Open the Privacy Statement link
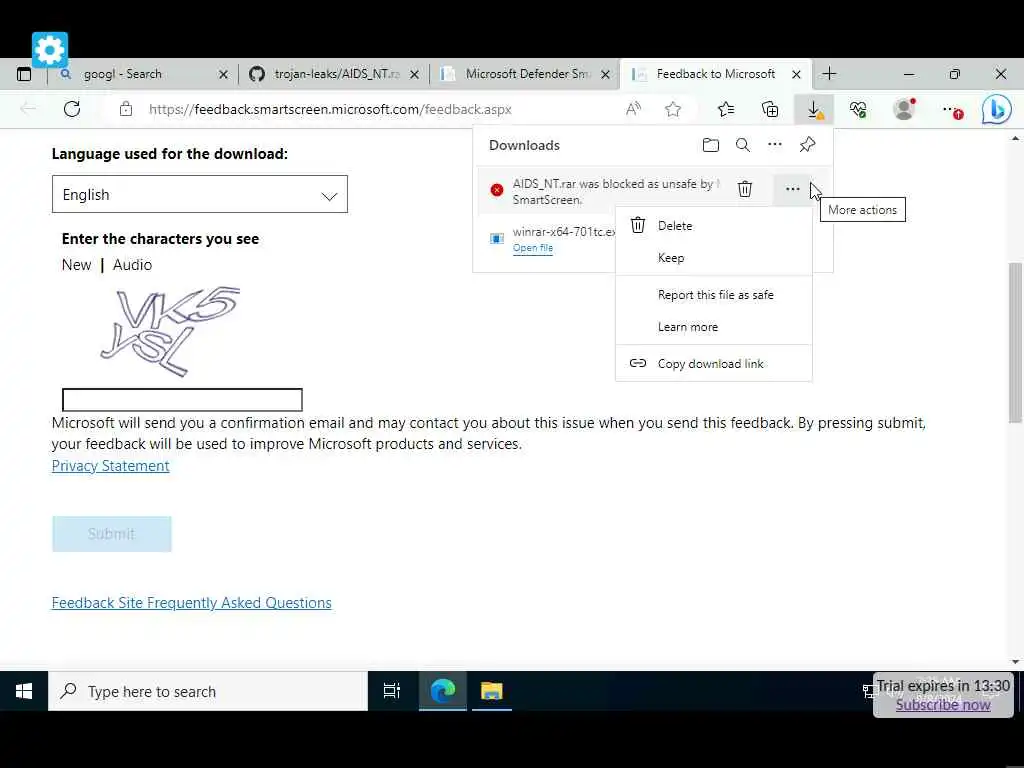Image resolution: width=1024 pixels, height=768 pixels. tap(110, 466)
